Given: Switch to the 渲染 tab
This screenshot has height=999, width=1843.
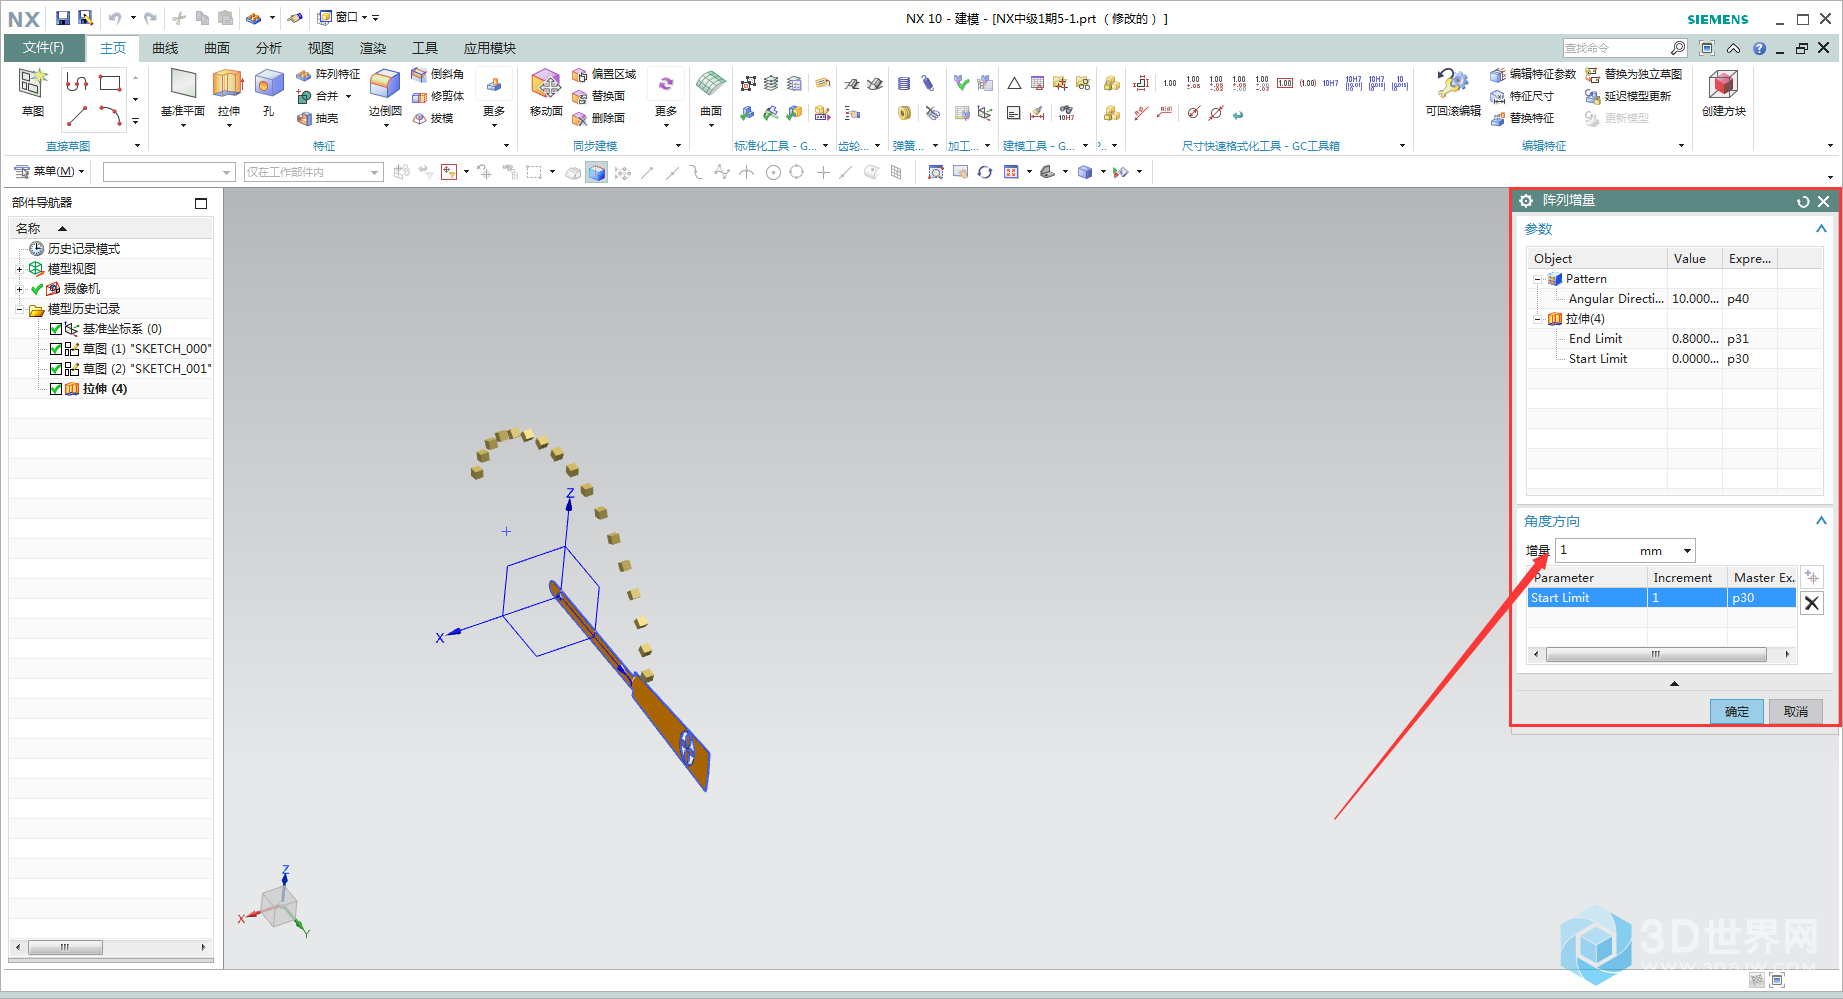Looking at the screenshot, I should [373, 48].
